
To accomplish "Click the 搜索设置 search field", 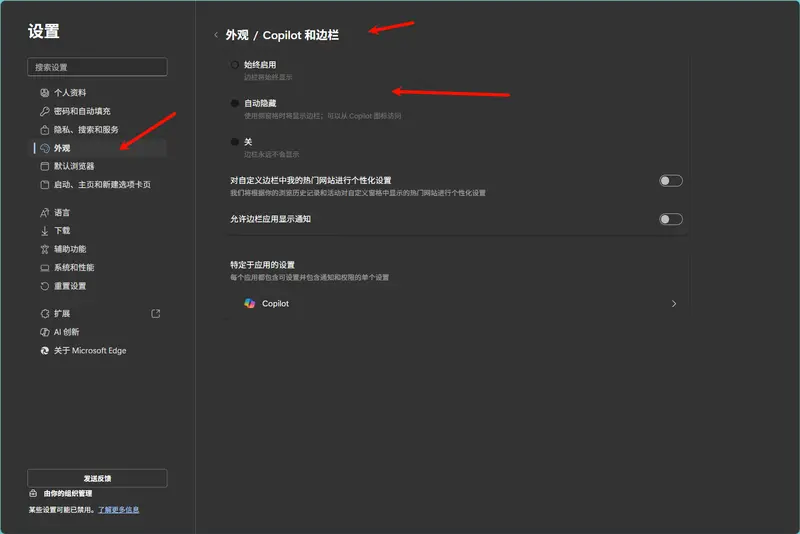I will [x=97, y=67].
